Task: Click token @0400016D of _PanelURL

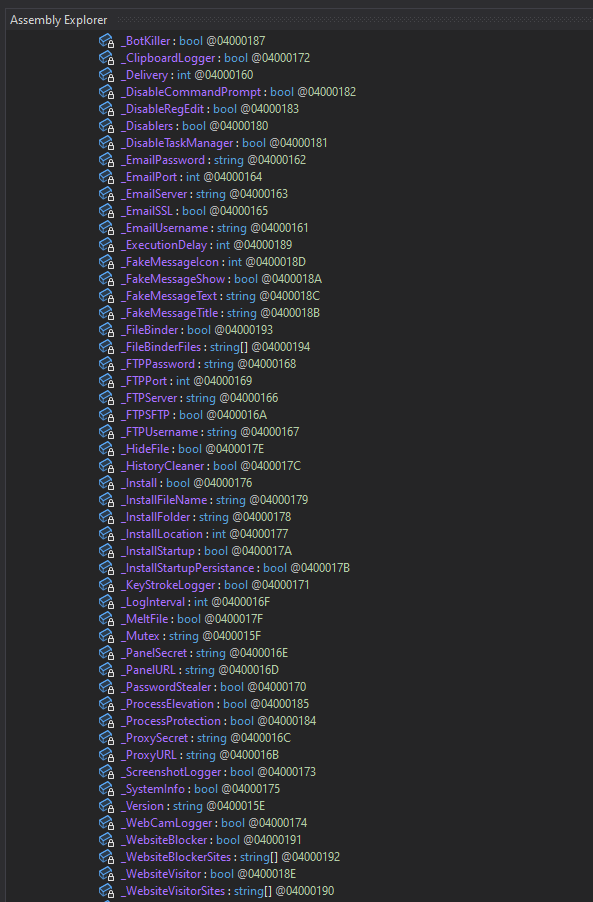Action: click(248, 670)
